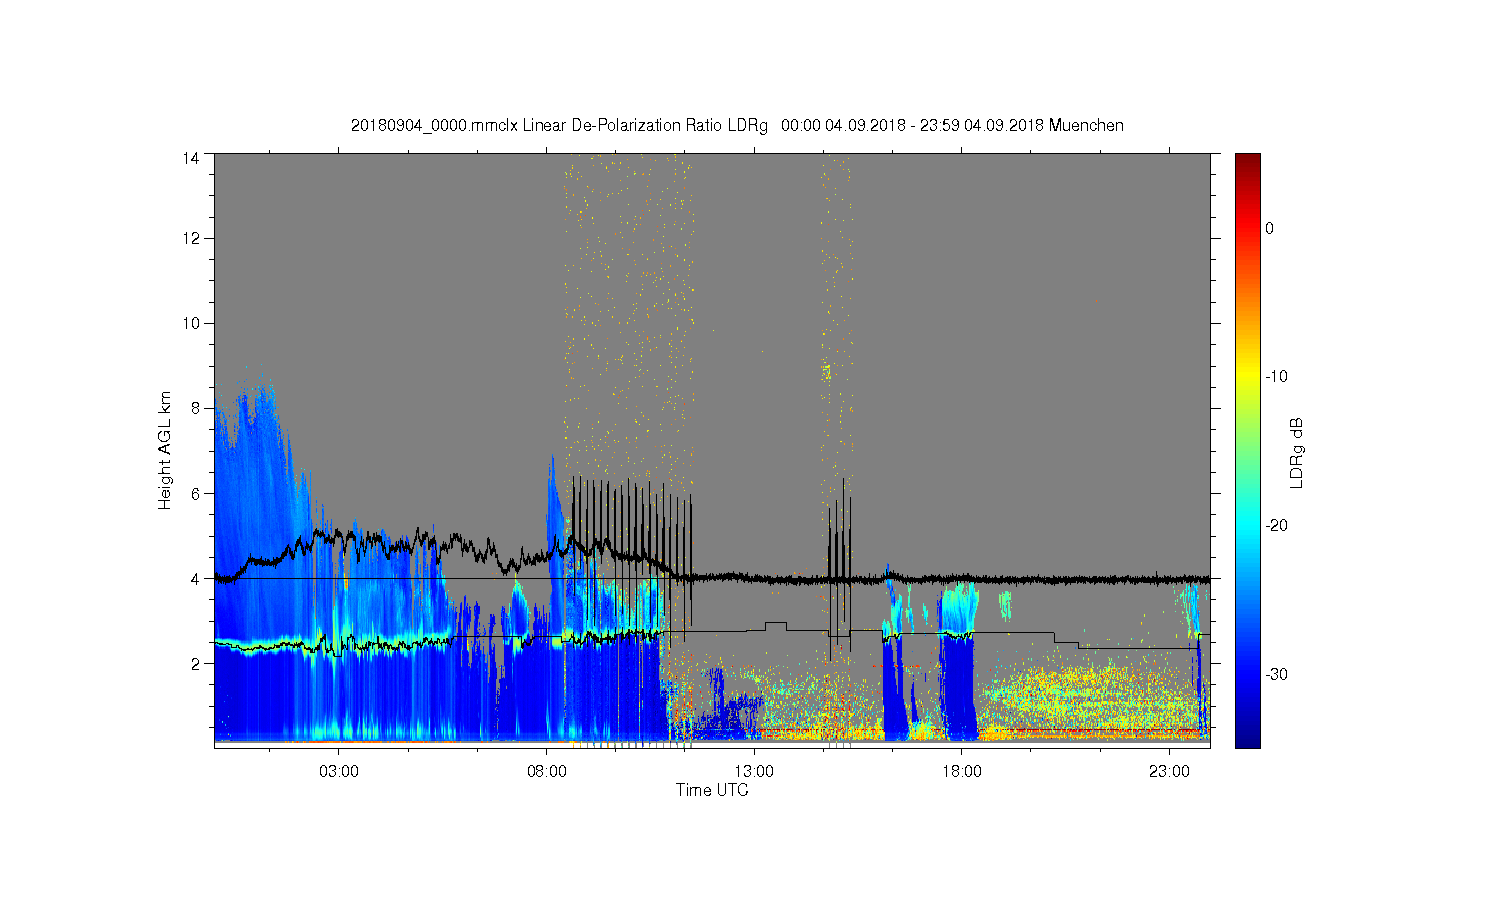Viewport: 1500px width, 900px height.
Task: Click the 23:00 time tick label
Action: 1169,772
